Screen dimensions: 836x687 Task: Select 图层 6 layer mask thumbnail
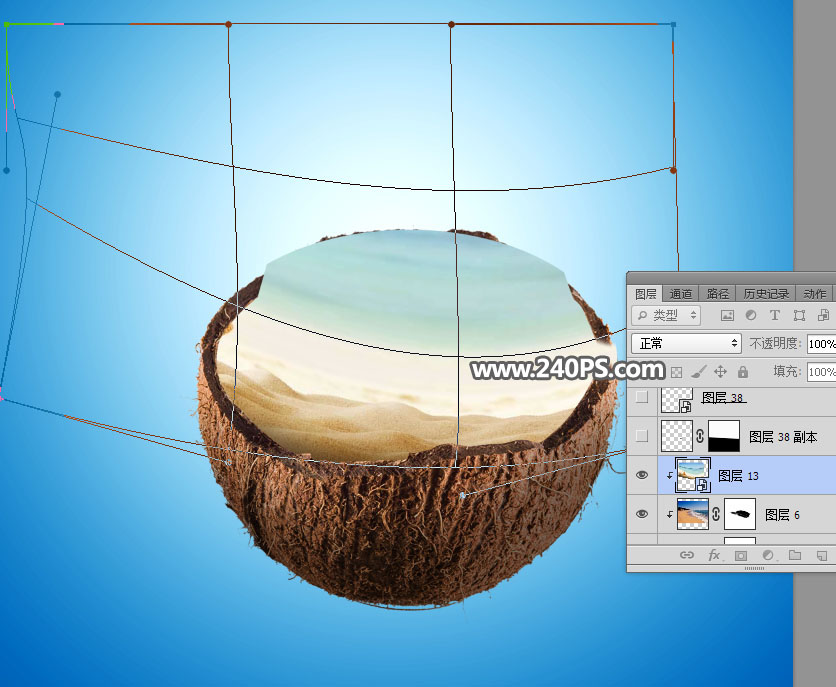point(739,514)
